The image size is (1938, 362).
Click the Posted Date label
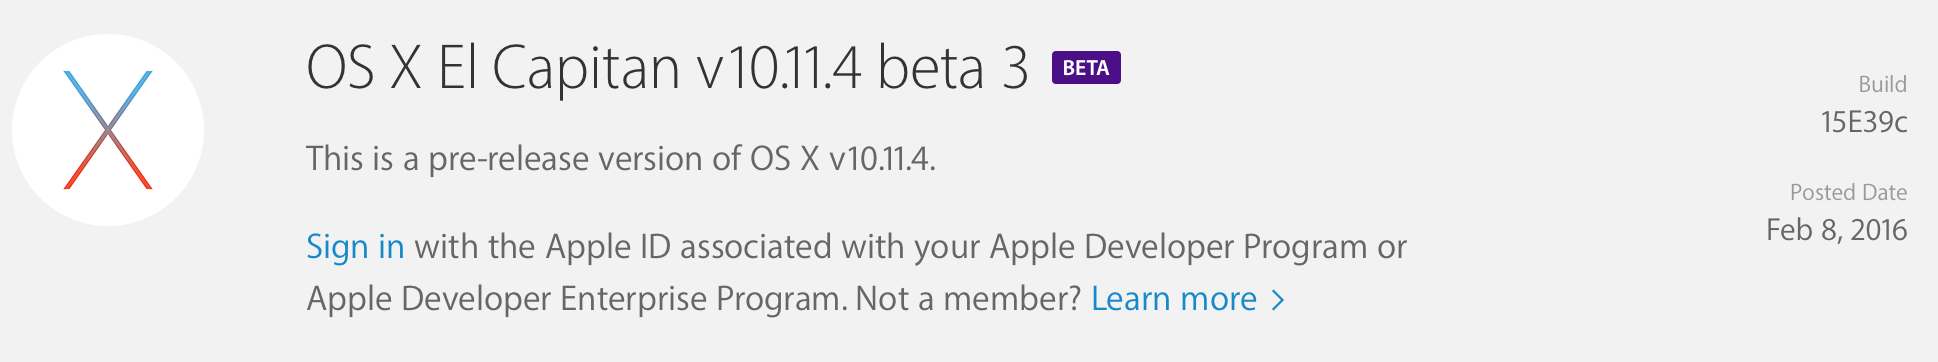1848,192
